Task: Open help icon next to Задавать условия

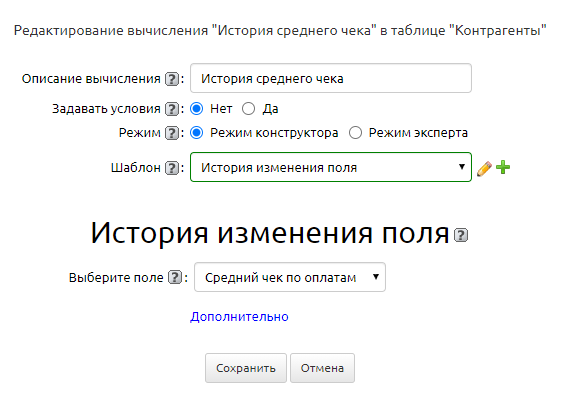Action: (x=172, y=109)
